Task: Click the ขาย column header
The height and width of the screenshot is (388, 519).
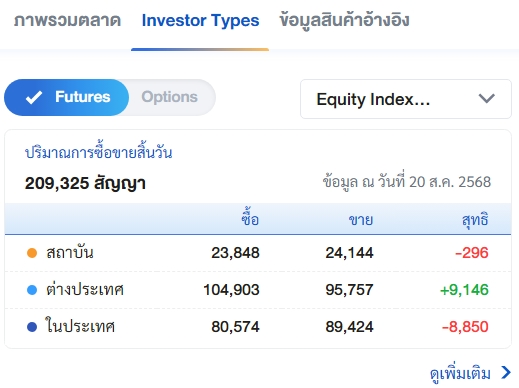Action: click(x=361, y=220)
